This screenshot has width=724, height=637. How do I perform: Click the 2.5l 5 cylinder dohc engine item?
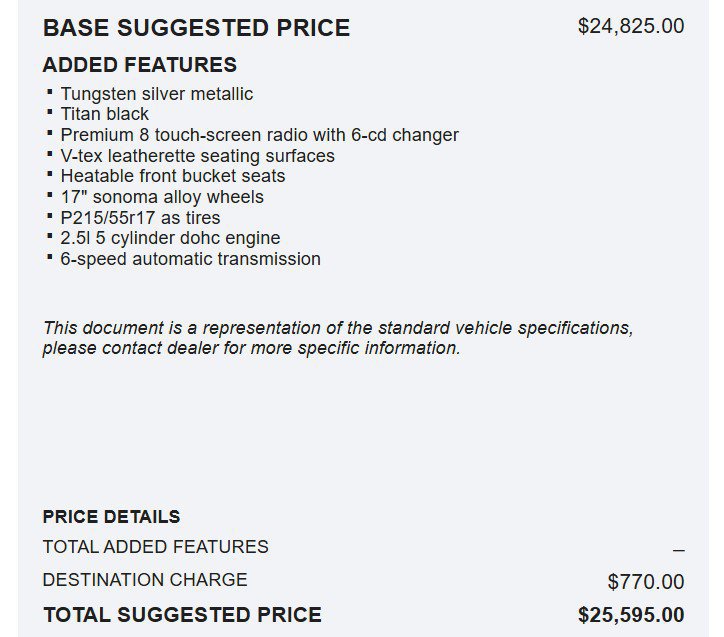tap(170, 238)
